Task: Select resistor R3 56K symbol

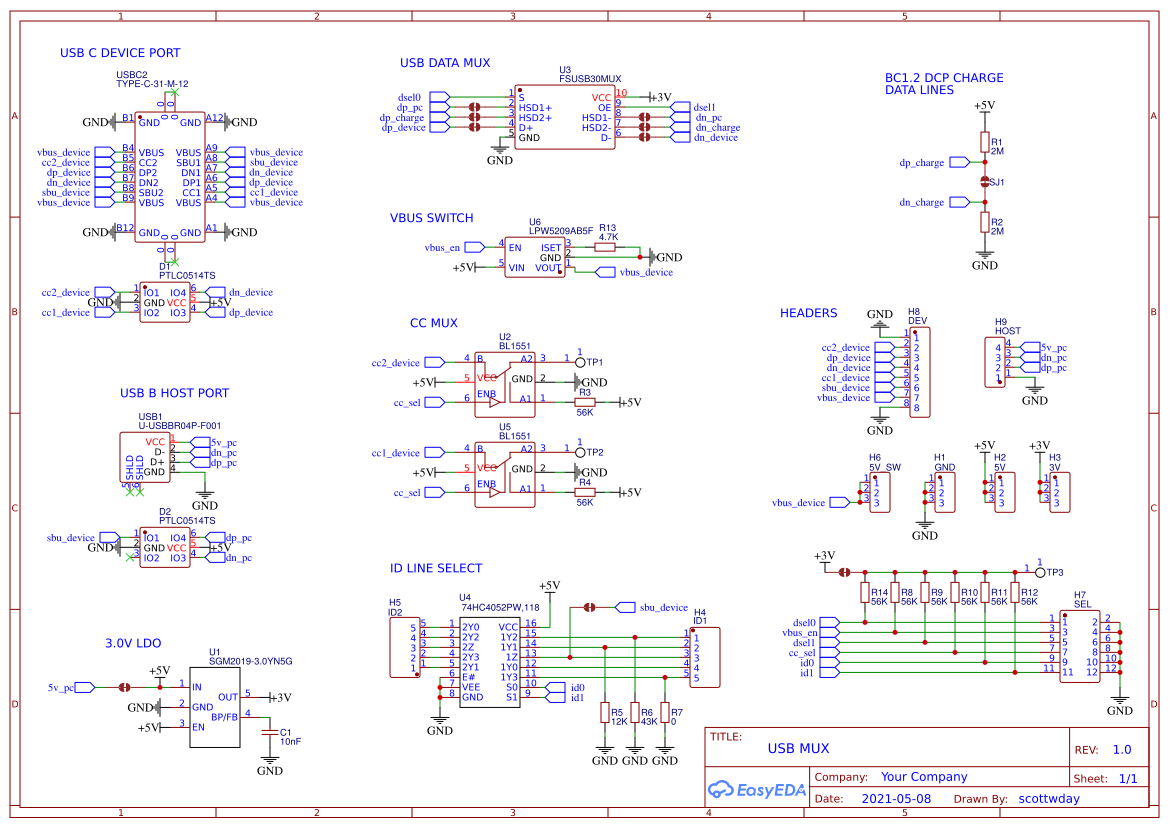Action: [585, 402]
